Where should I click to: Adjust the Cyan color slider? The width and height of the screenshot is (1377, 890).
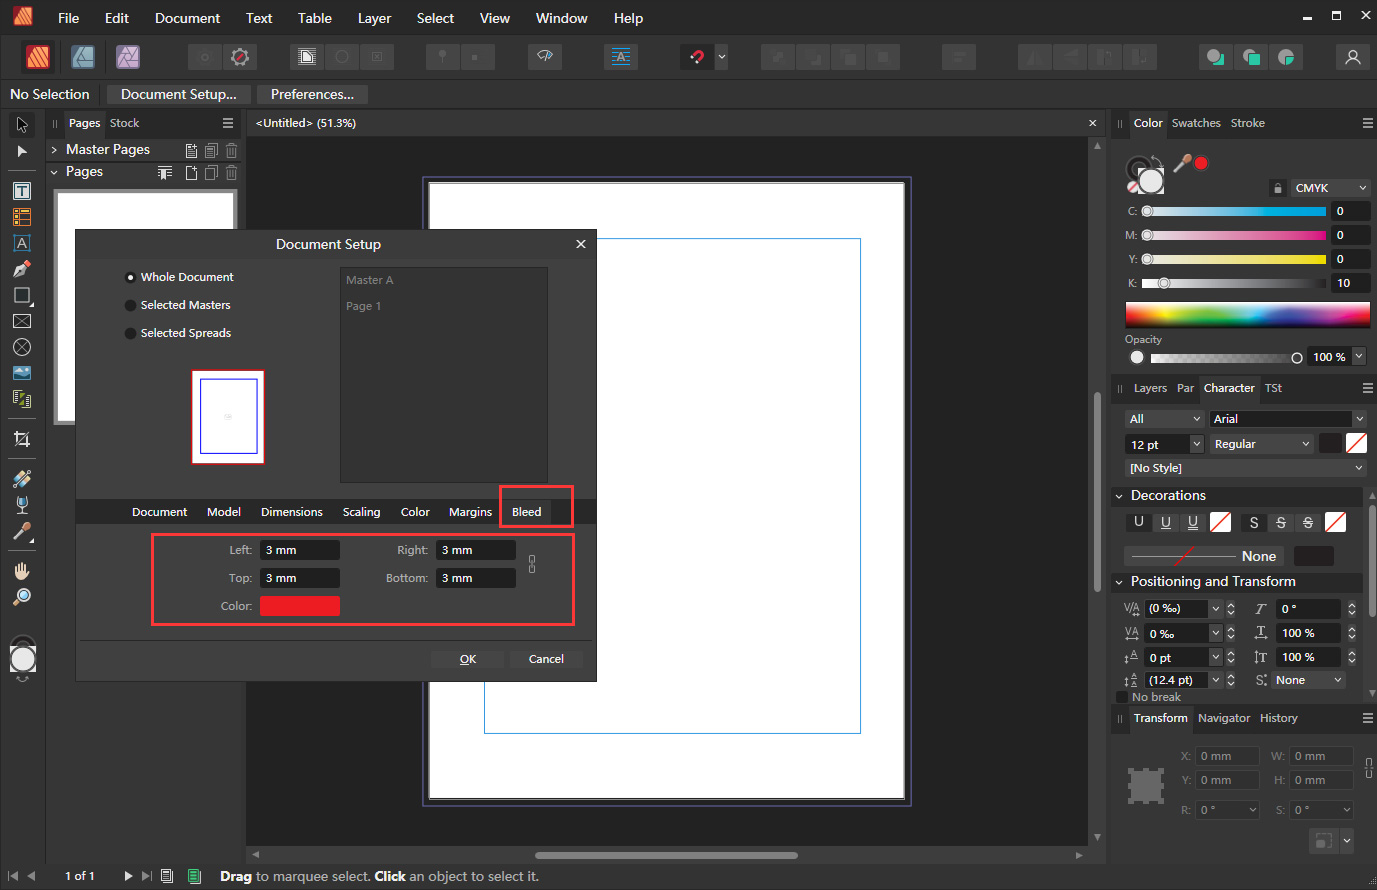pyautogui.click(x=1234, y=211)
